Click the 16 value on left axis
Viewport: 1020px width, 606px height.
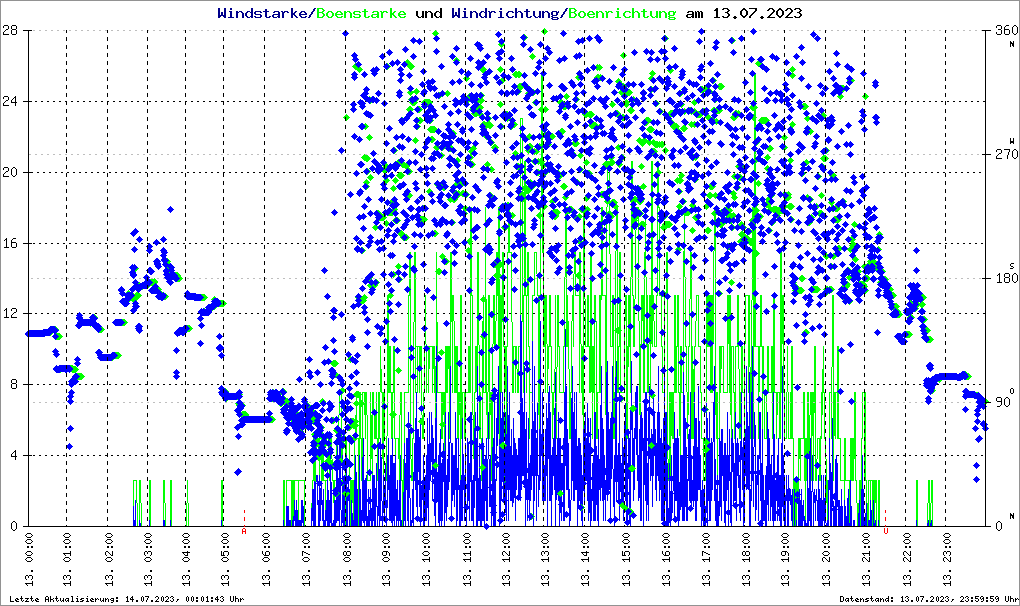[16, 243]
